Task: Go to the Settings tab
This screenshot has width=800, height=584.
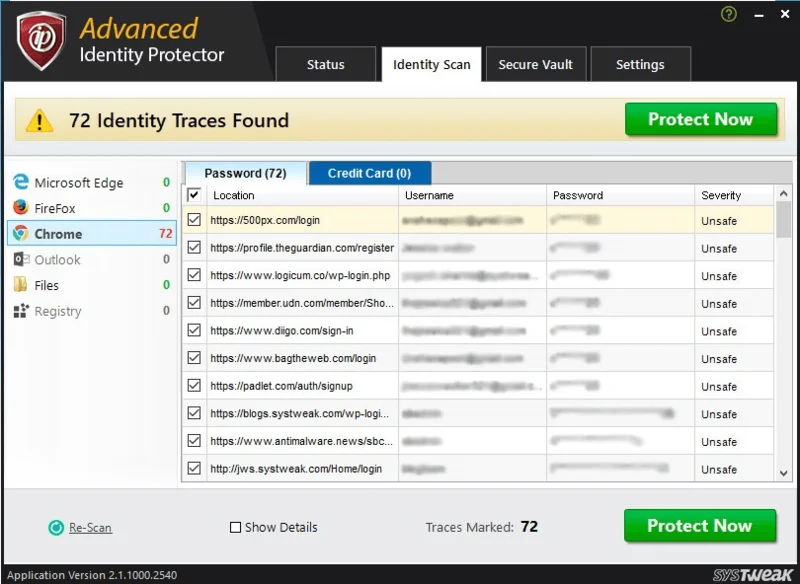Action: (641, 64)
